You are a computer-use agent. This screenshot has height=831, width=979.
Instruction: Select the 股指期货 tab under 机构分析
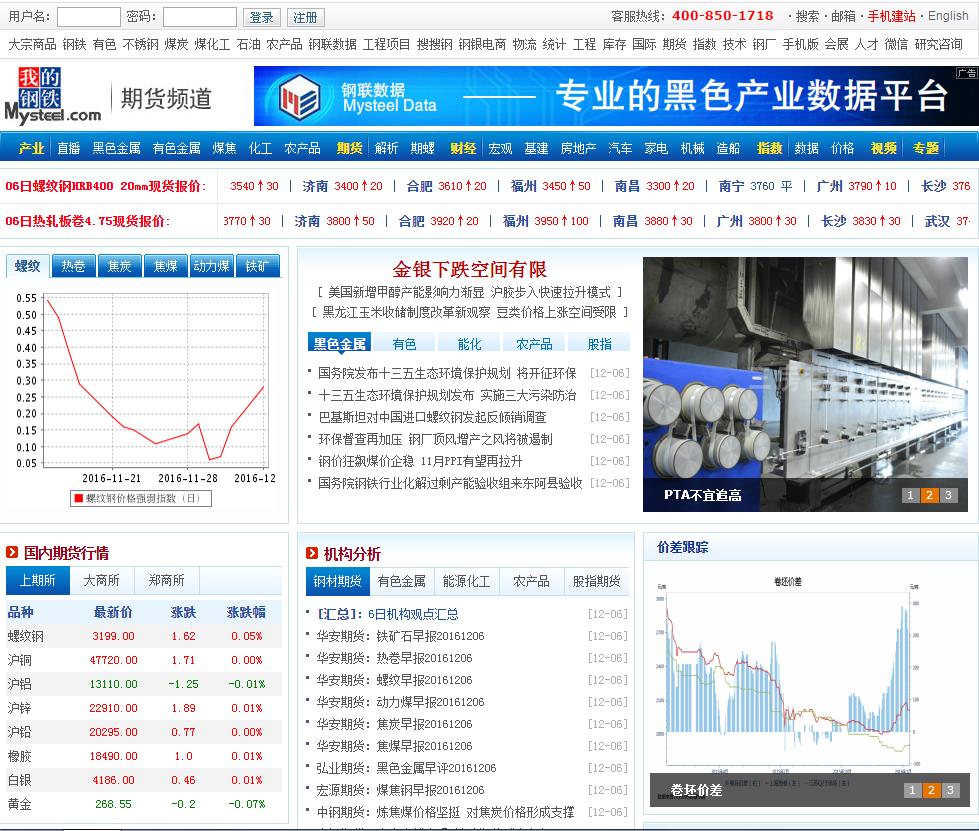click(596, 581)
